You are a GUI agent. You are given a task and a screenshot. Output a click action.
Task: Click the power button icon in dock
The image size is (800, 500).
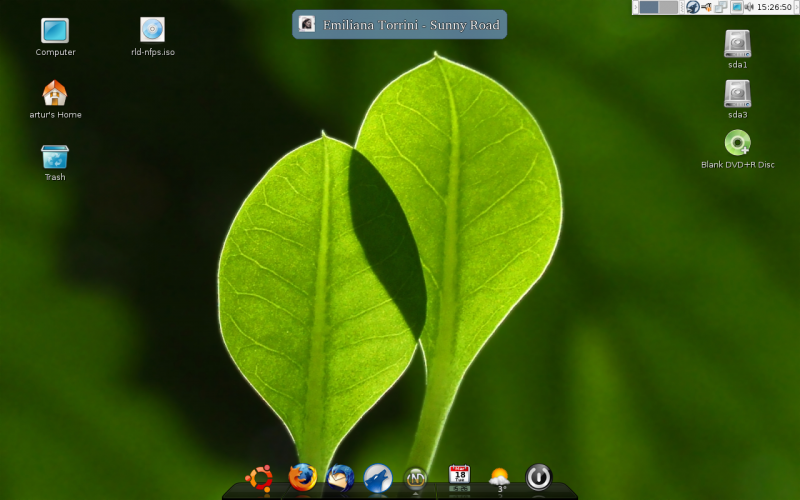(x=538, y=477)
